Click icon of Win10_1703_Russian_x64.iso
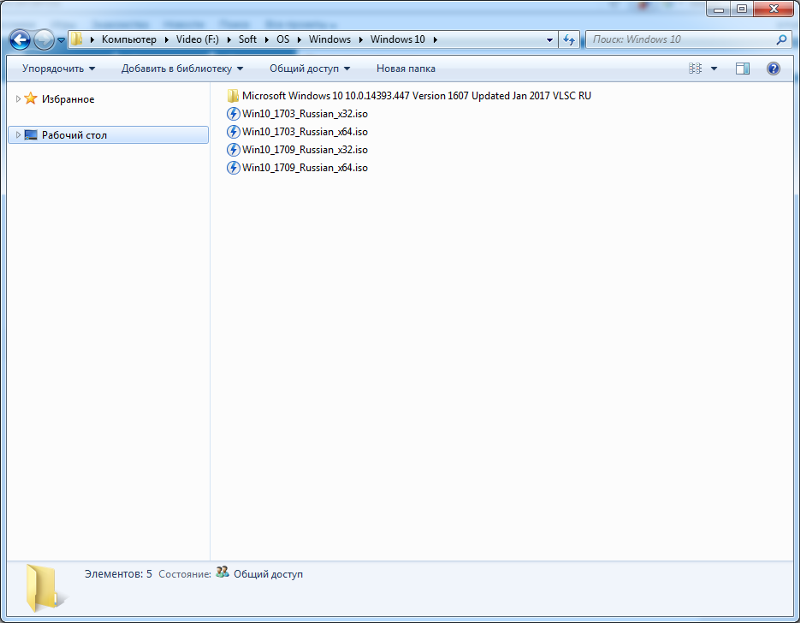Screen dimensions: 800x623 pyautogui.click(x=233, y=132)
